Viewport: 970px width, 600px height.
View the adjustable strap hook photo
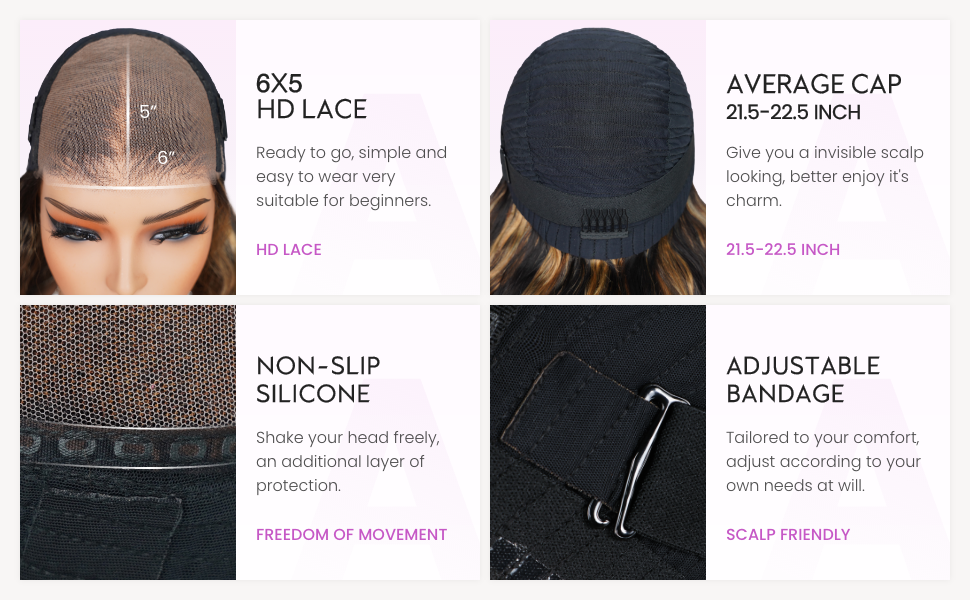(x=598, y=442)
